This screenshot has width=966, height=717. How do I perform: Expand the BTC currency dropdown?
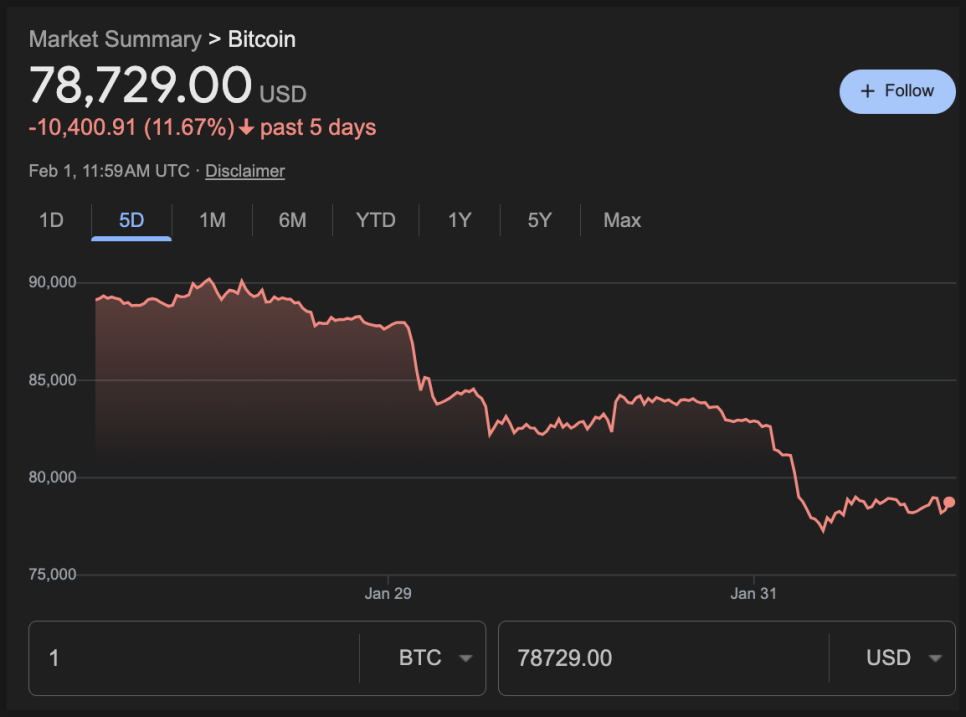coord(434,658)
